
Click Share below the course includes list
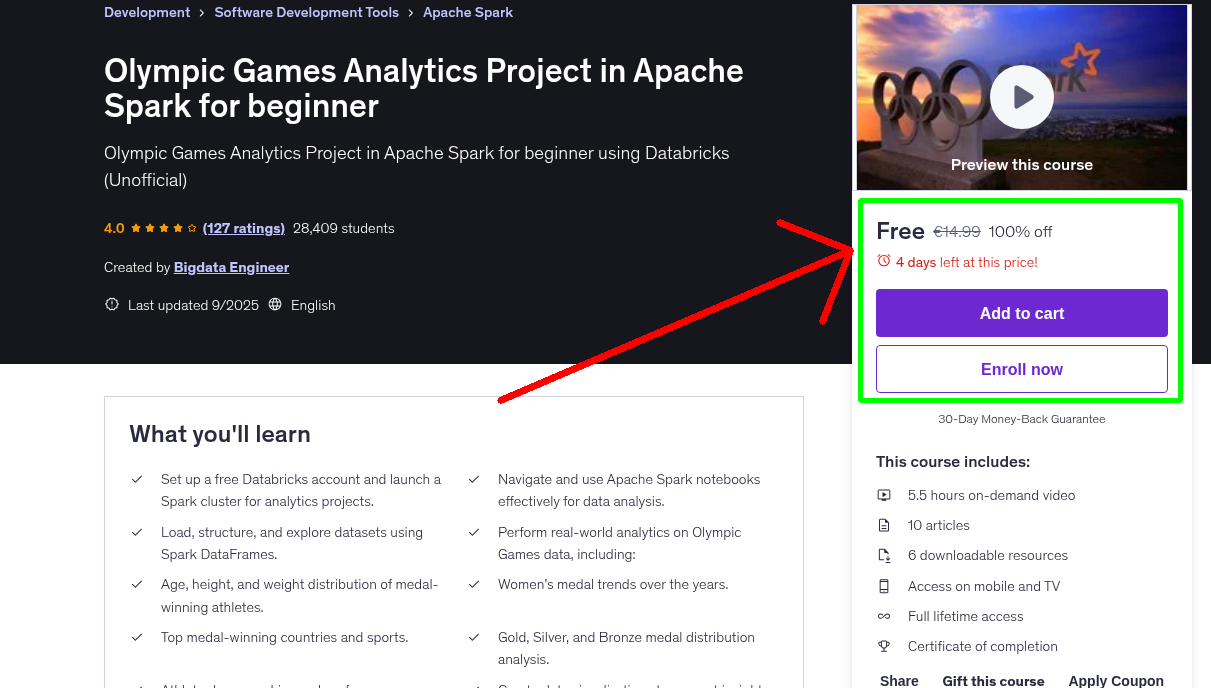(899, 680)
